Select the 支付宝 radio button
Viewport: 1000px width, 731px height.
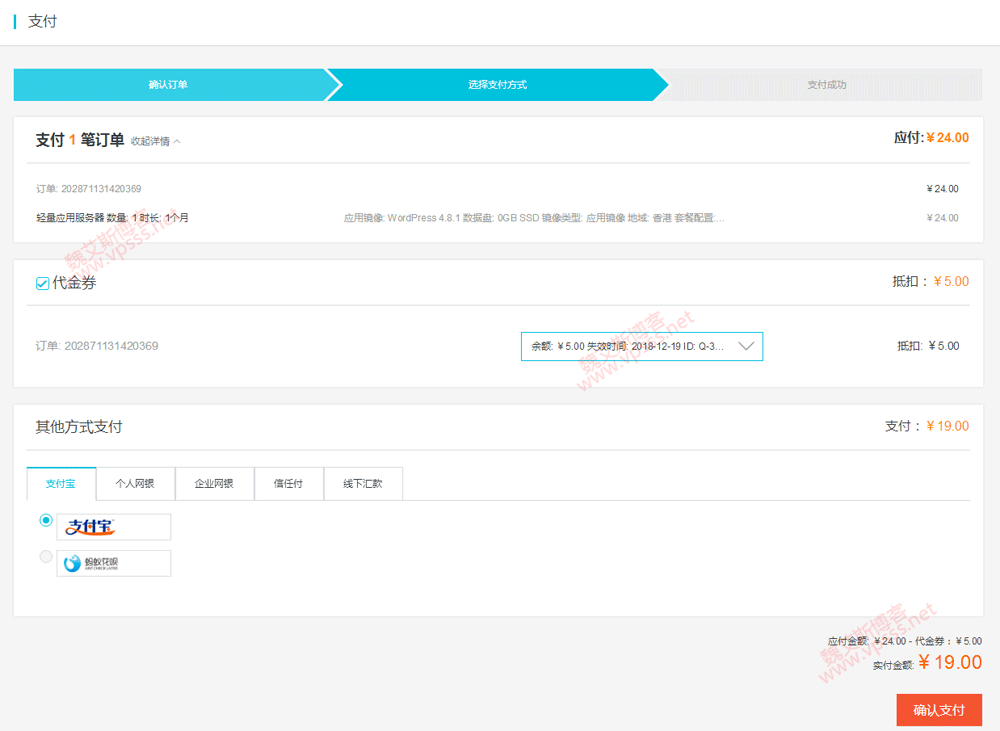[45, 521]
